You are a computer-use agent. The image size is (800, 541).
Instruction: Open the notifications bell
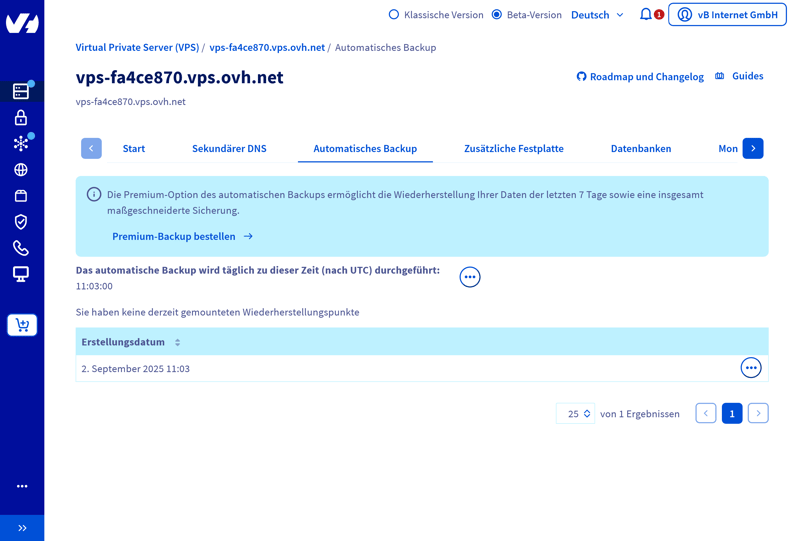pos(646,15)
